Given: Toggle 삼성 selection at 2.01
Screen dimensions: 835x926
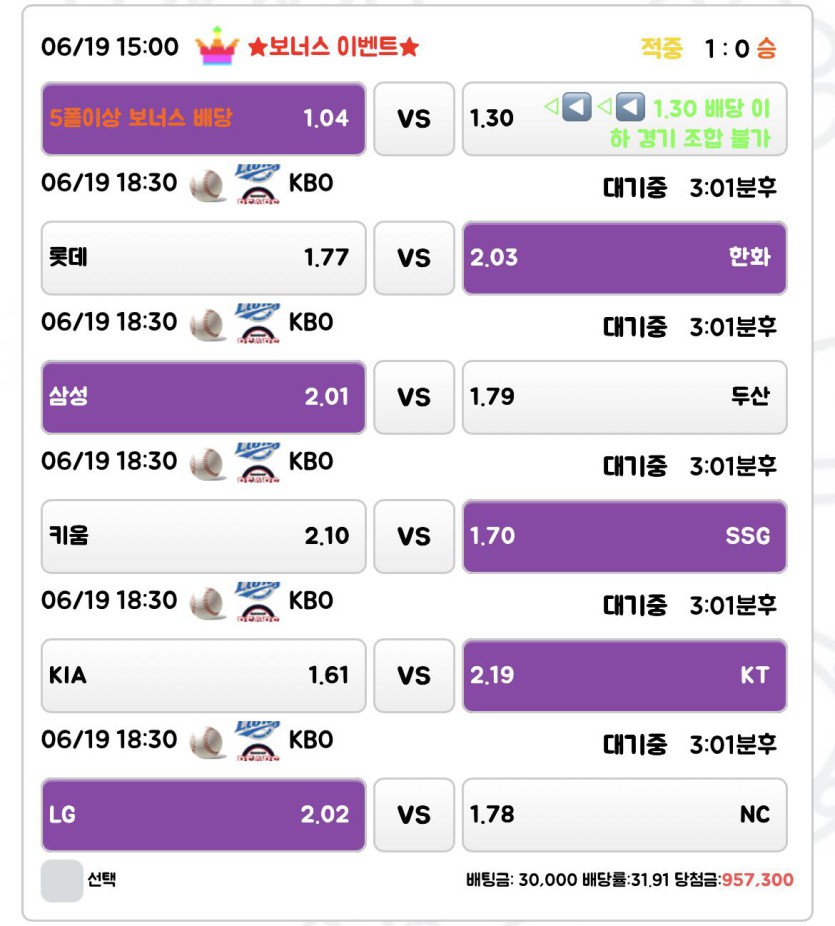Looking at the screenshot, I should tap(204, 397).
